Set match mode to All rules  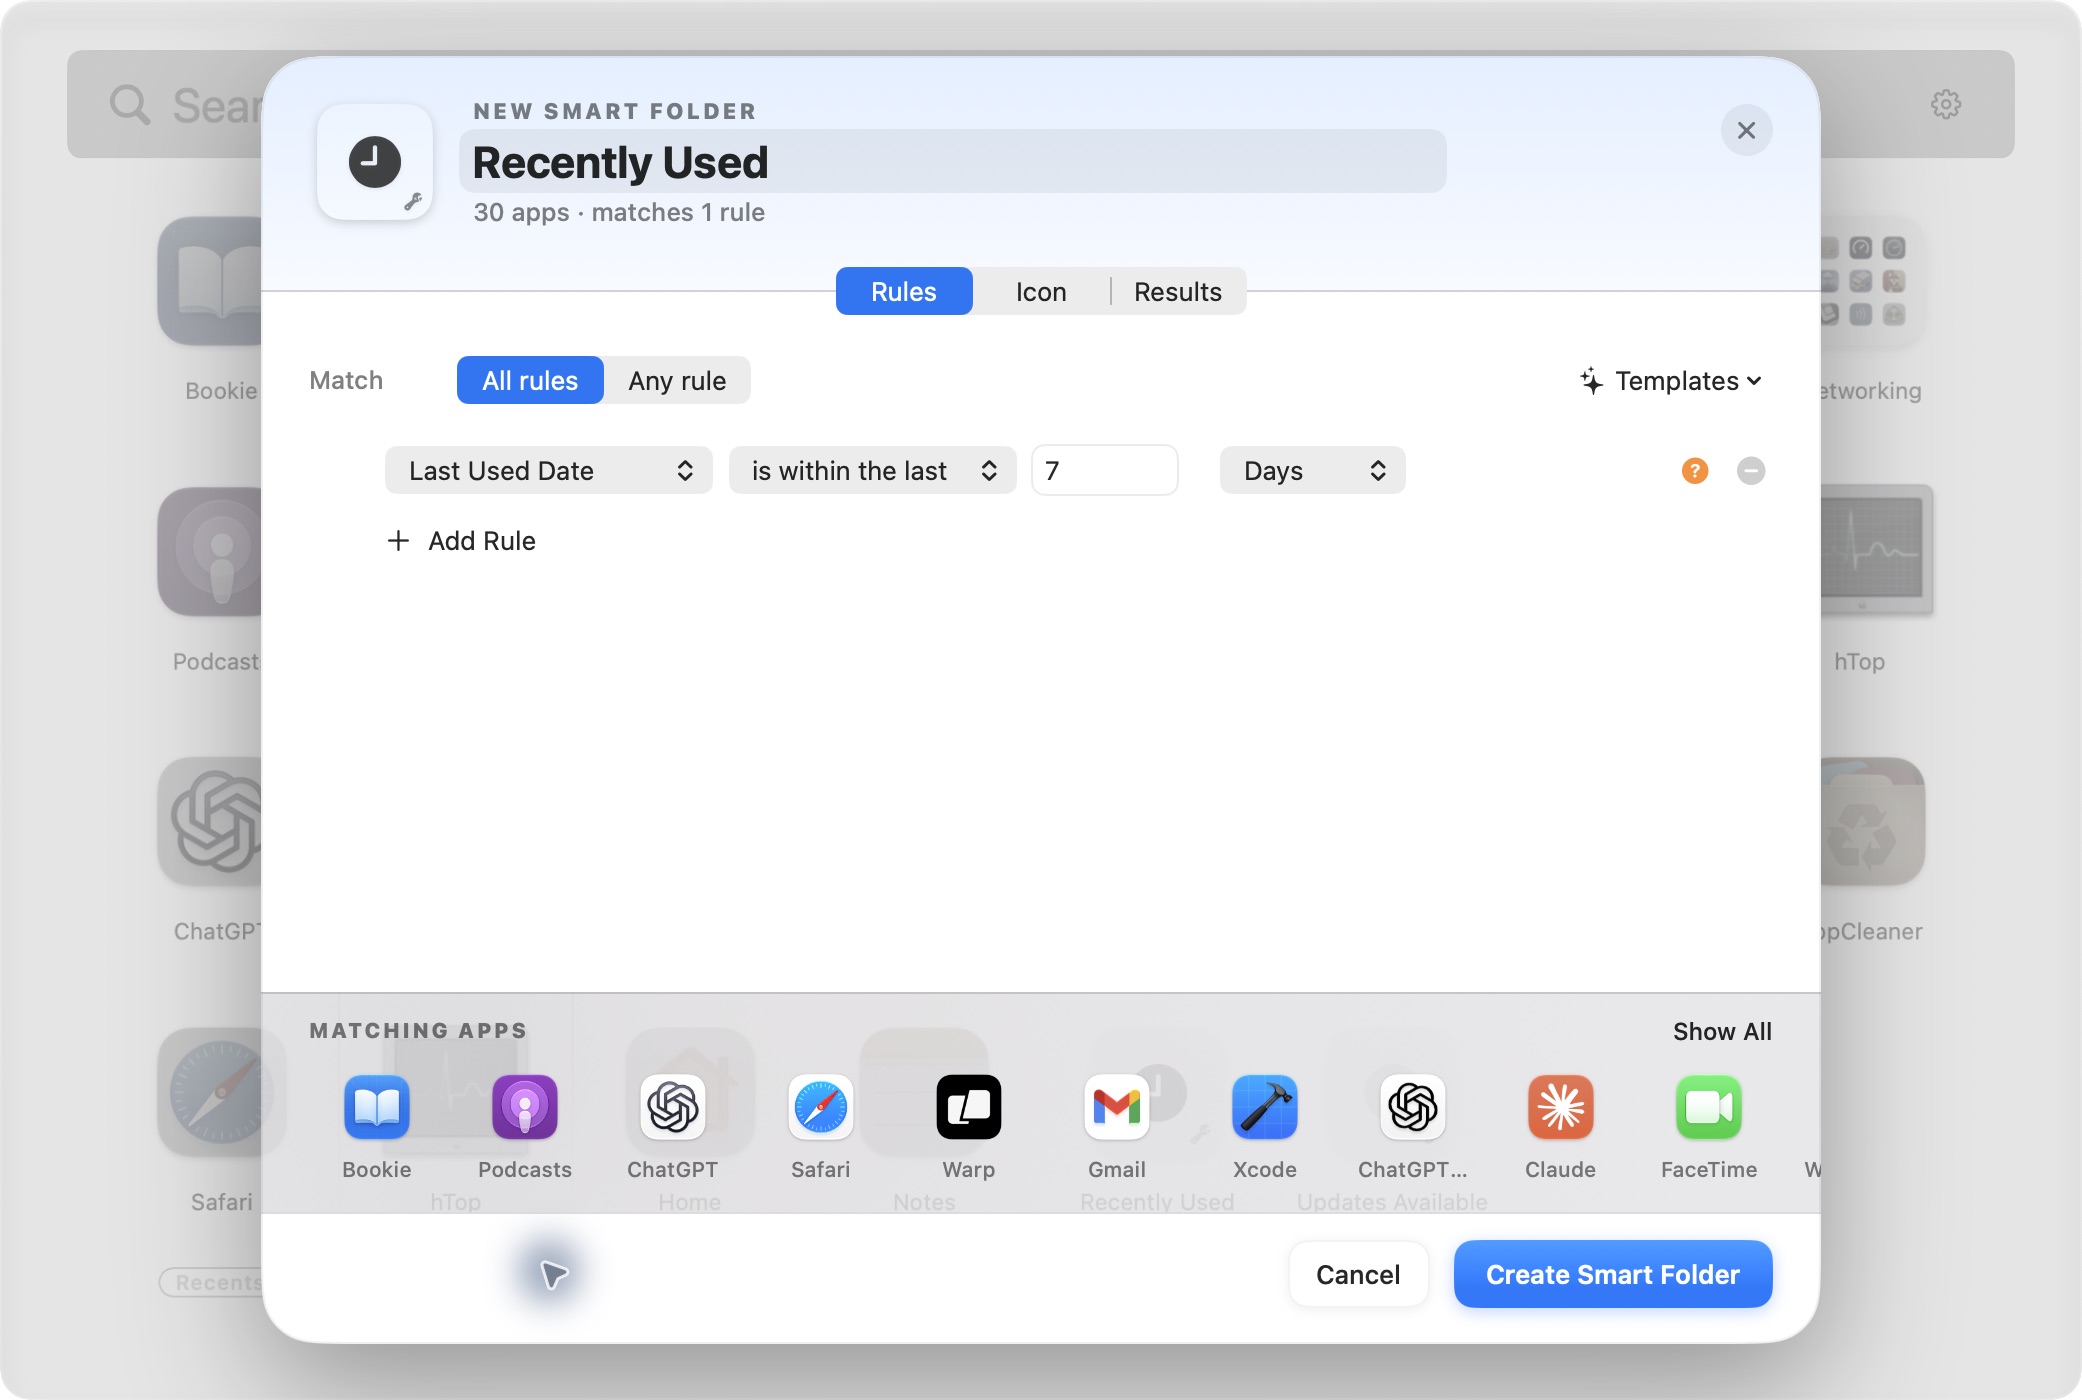530,380
